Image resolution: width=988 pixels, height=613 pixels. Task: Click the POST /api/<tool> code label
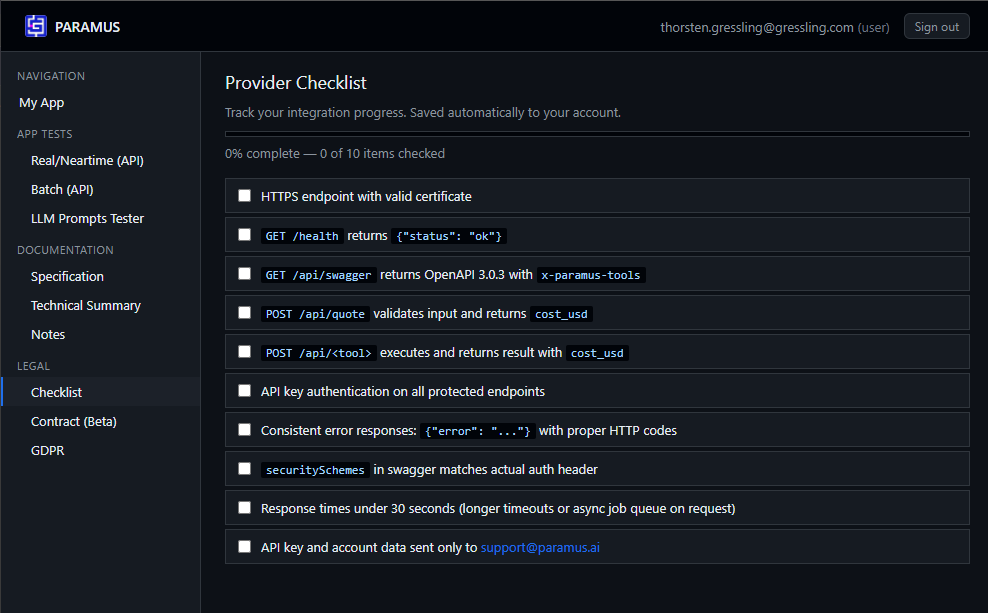coord(318,353)
